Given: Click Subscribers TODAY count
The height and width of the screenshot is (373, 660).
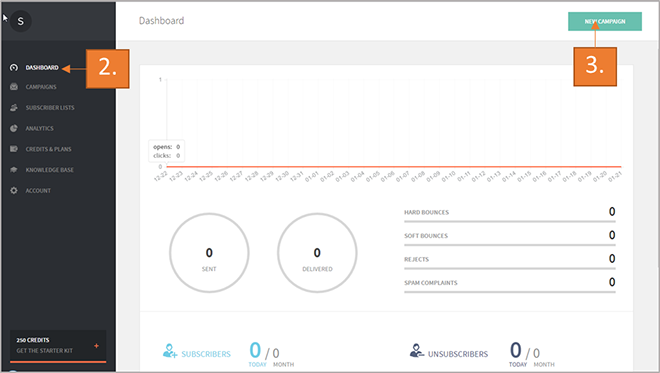Looking at the screenshot, I should pyautogui.click(x=255, y=350).
